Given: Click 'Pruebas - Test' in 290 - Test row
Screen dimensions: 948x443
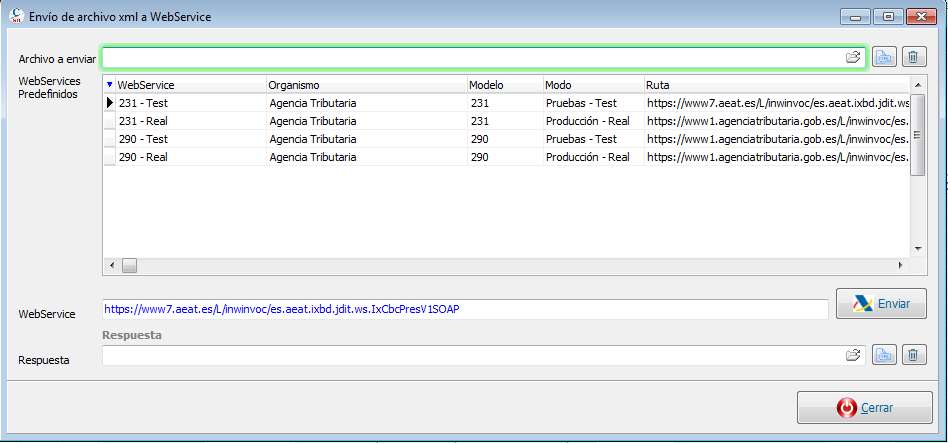Looking at the screenshot, I should (x=581, y=139).
